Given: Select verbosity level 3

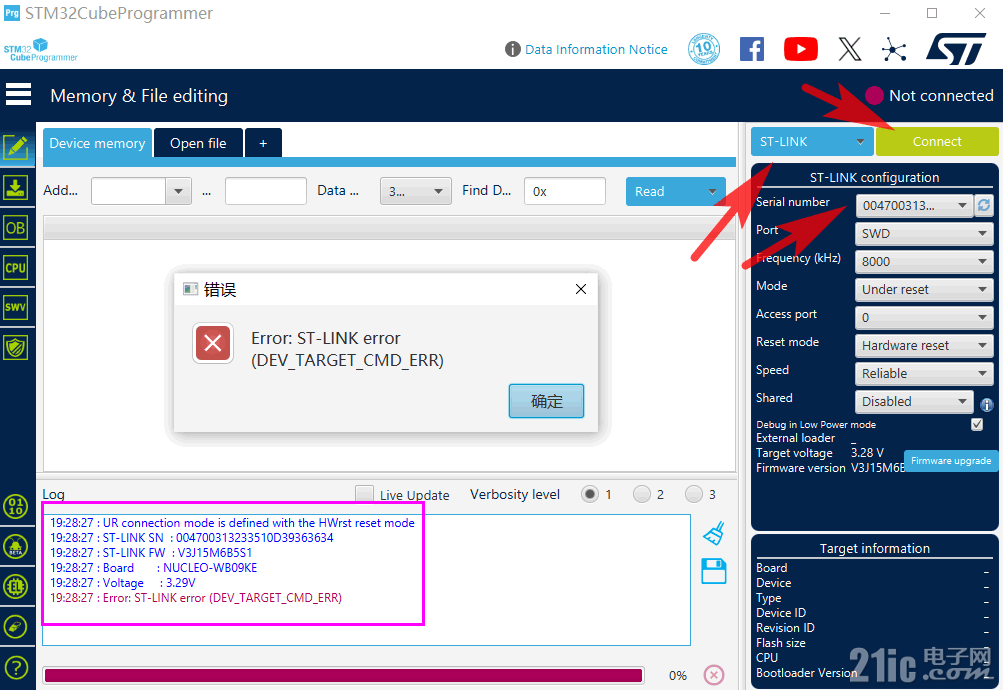Looking at the screenshot, I should pos(693,494).
